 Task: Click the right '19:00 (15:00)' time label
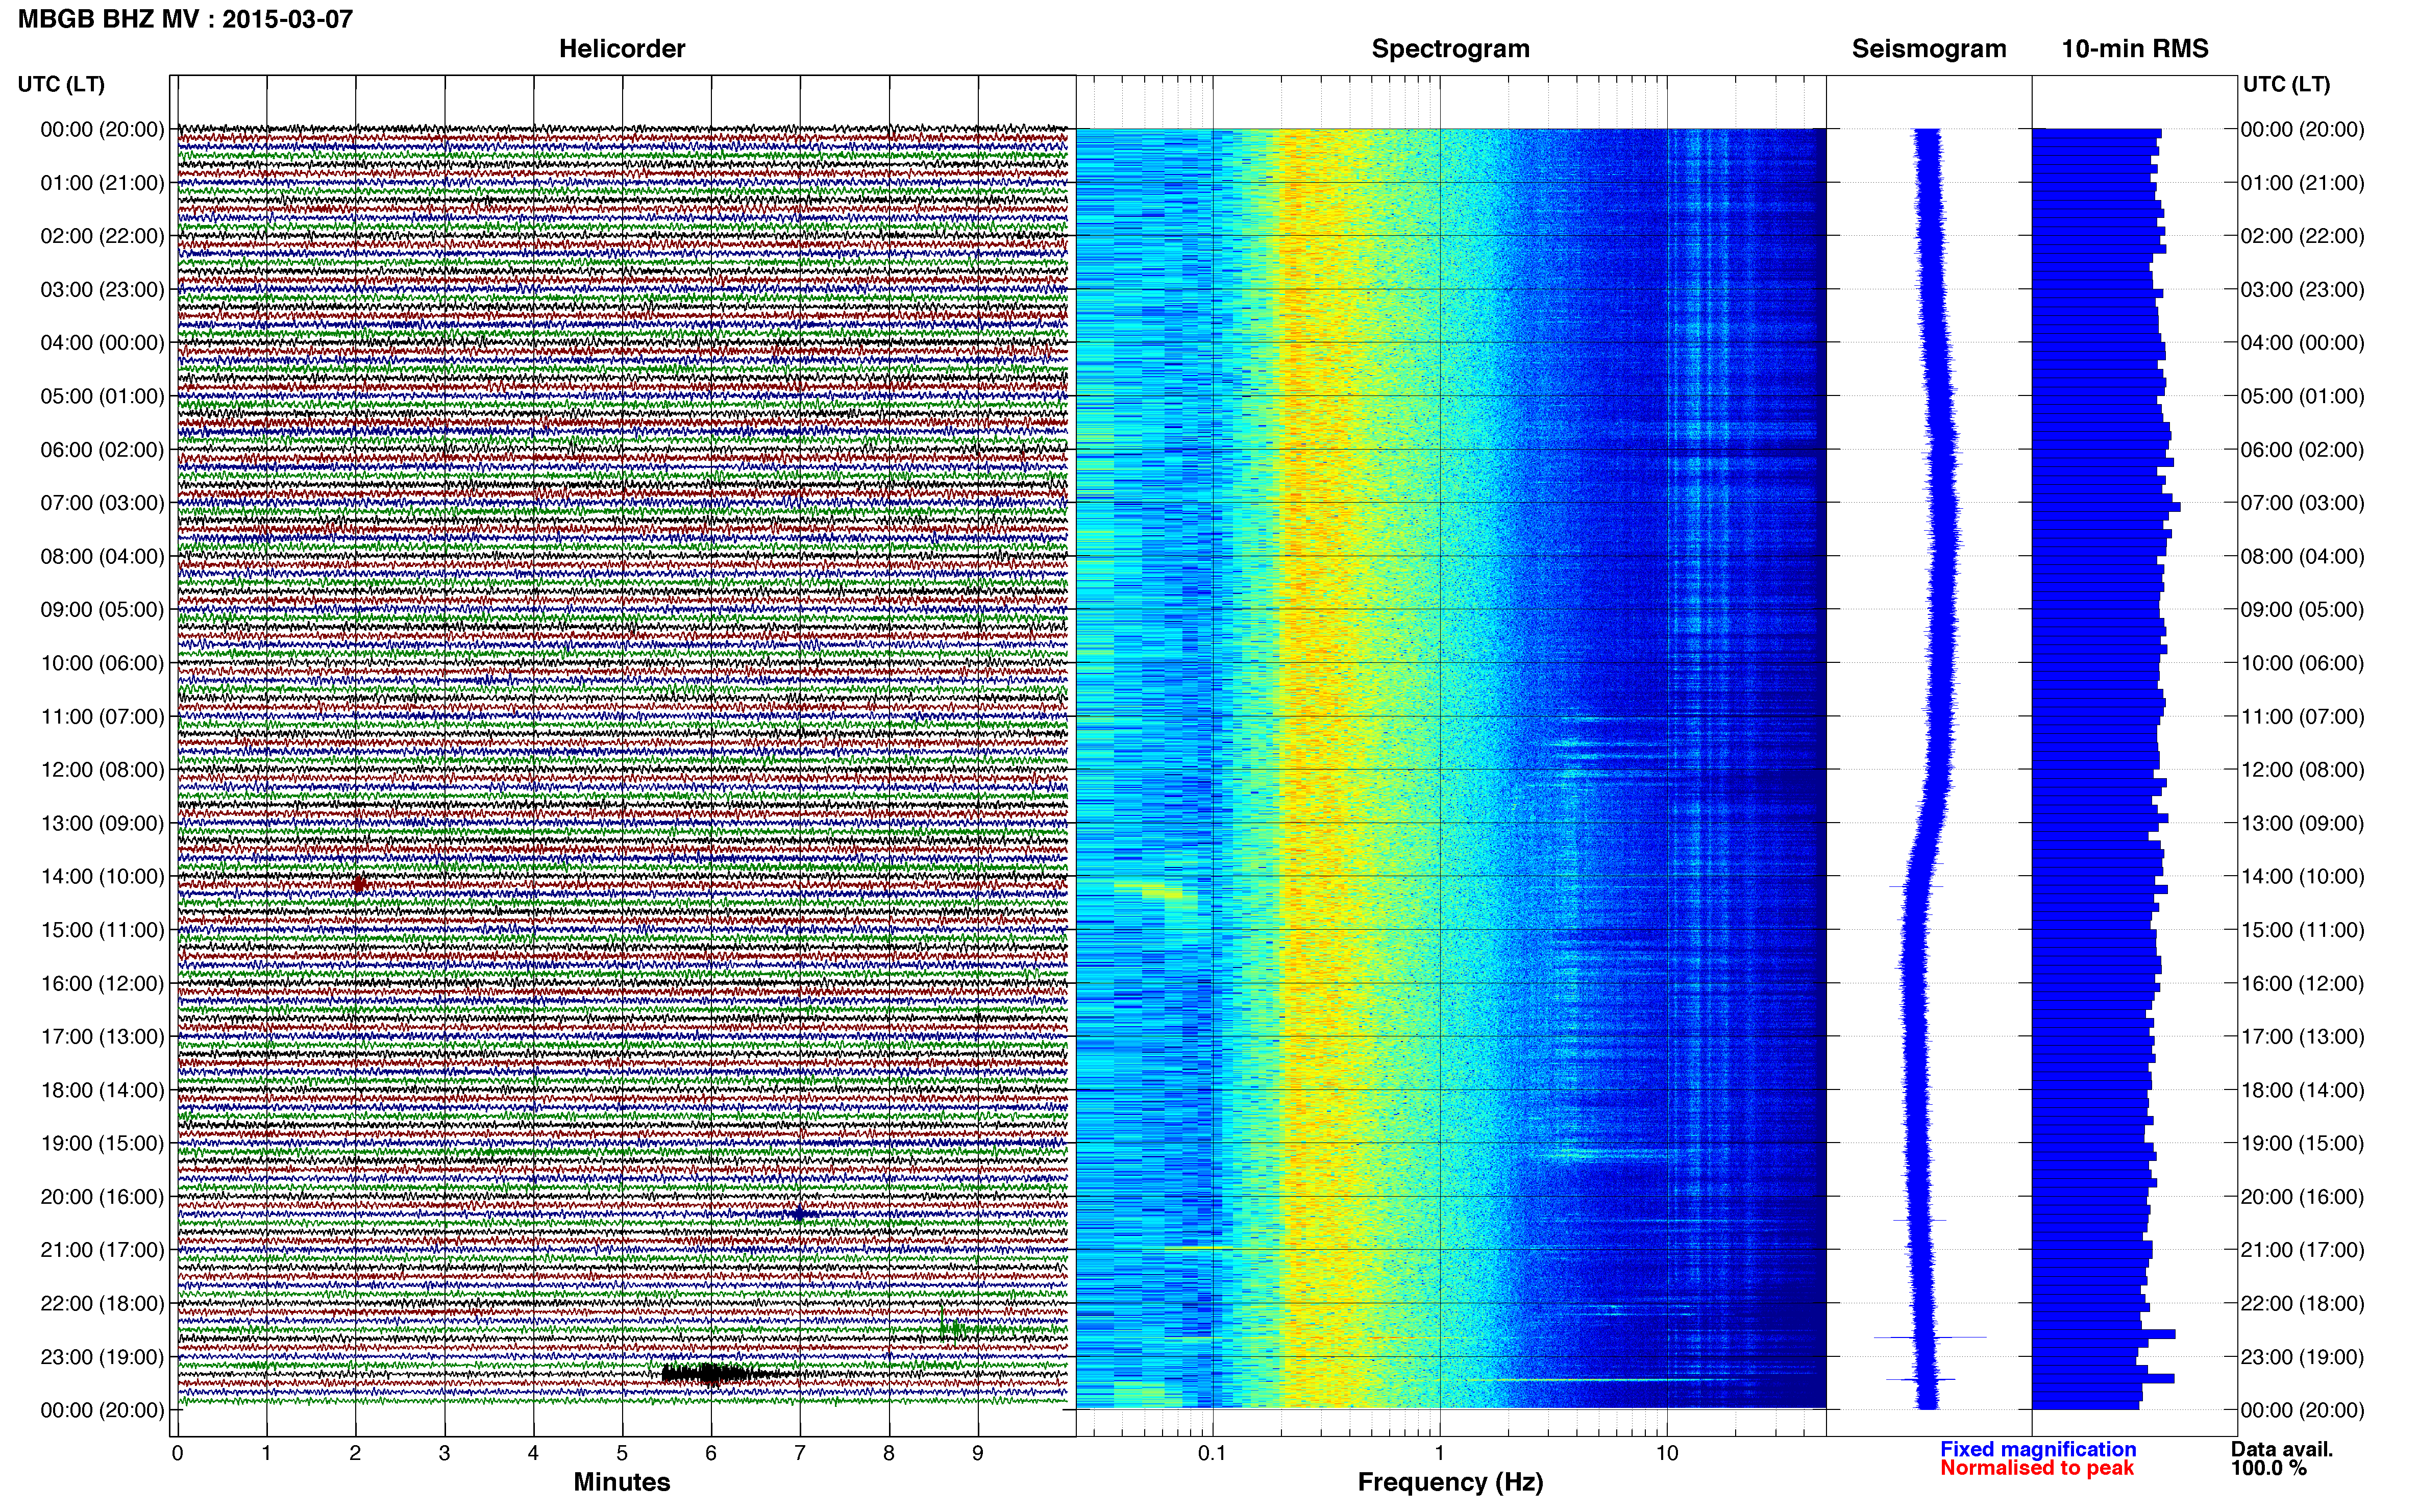click(x=2302, y=1142)
